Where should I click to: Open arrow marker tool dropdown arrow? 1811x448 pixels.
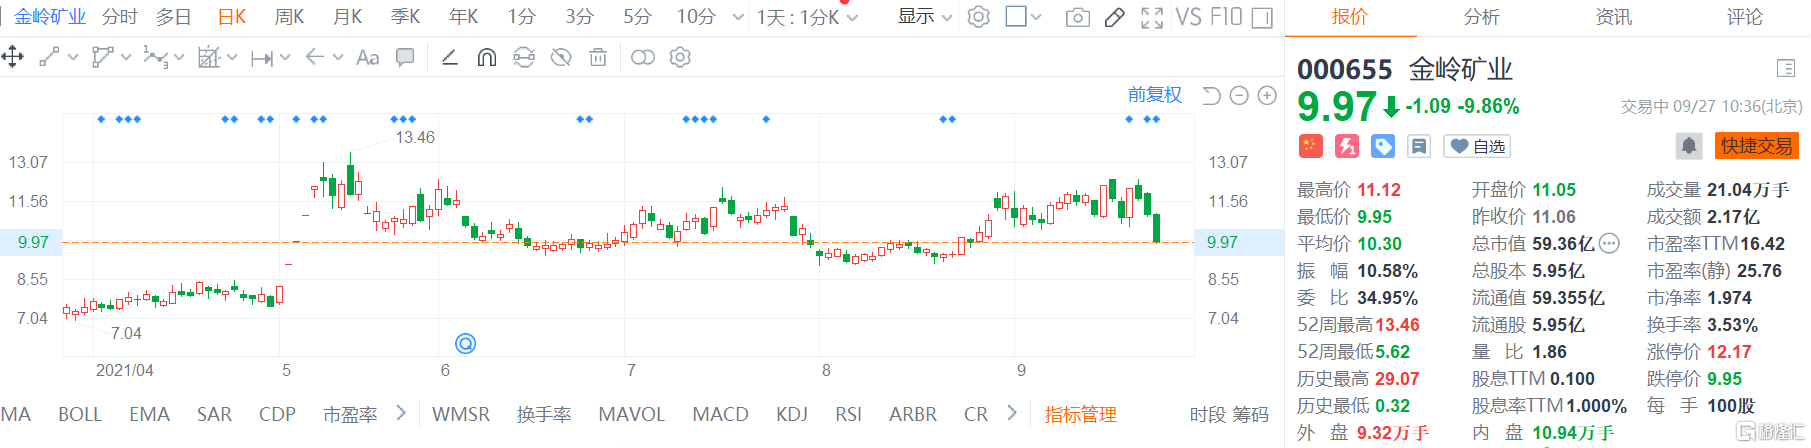(338, 58)
